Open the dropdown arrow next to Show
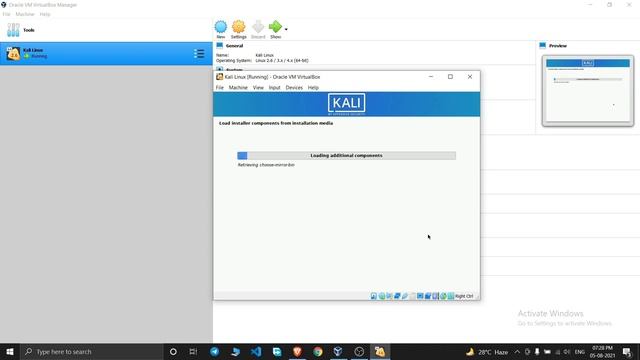640x360 pixels. [x=286, y=29]
